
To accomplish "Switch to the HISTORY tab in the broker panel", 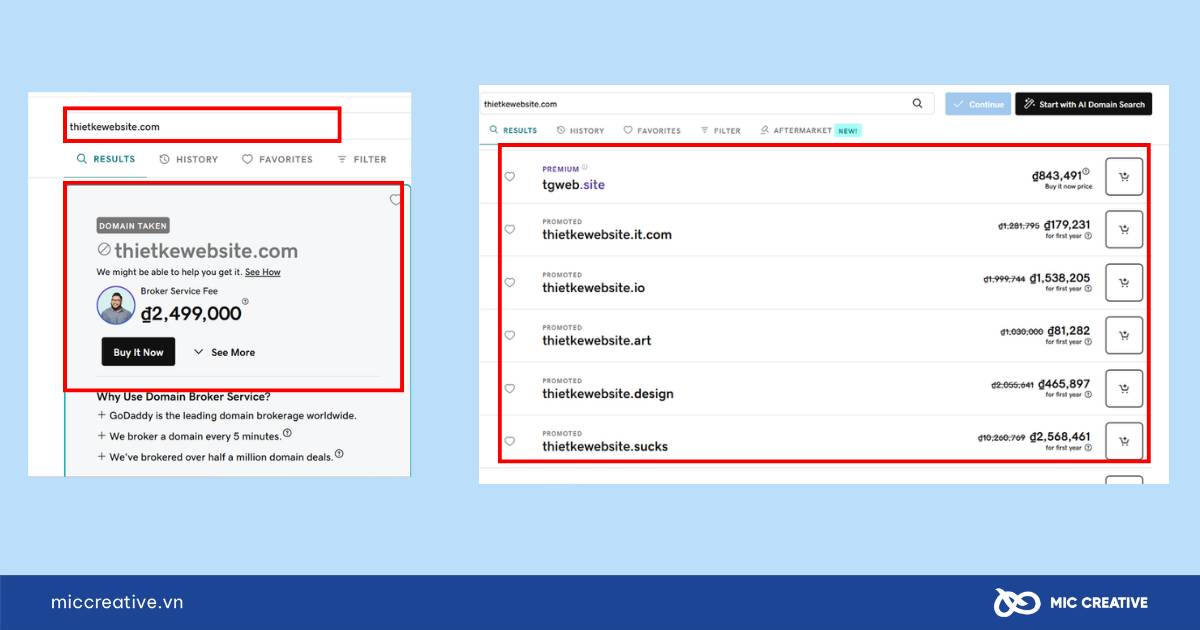I will tap(189, 159).
